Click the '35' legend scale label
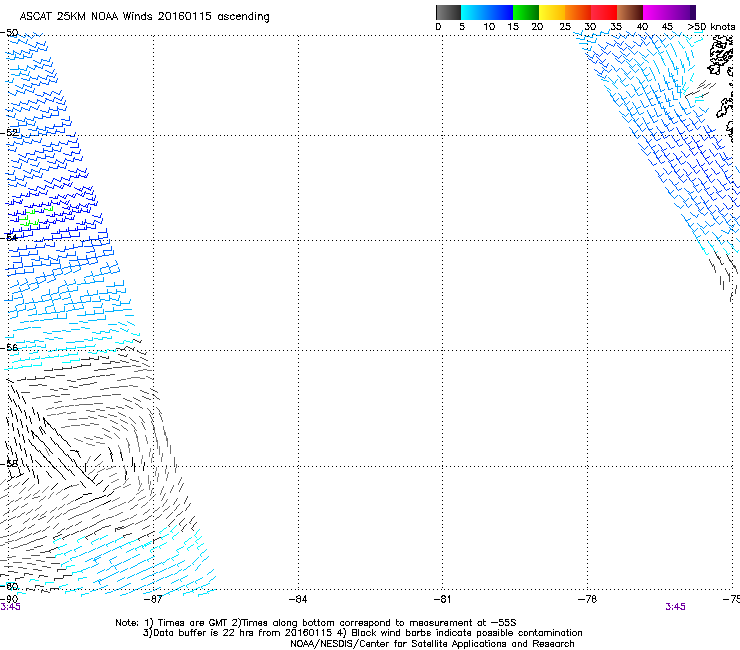This screenshot has width=740, height=650. click(616, 27)
